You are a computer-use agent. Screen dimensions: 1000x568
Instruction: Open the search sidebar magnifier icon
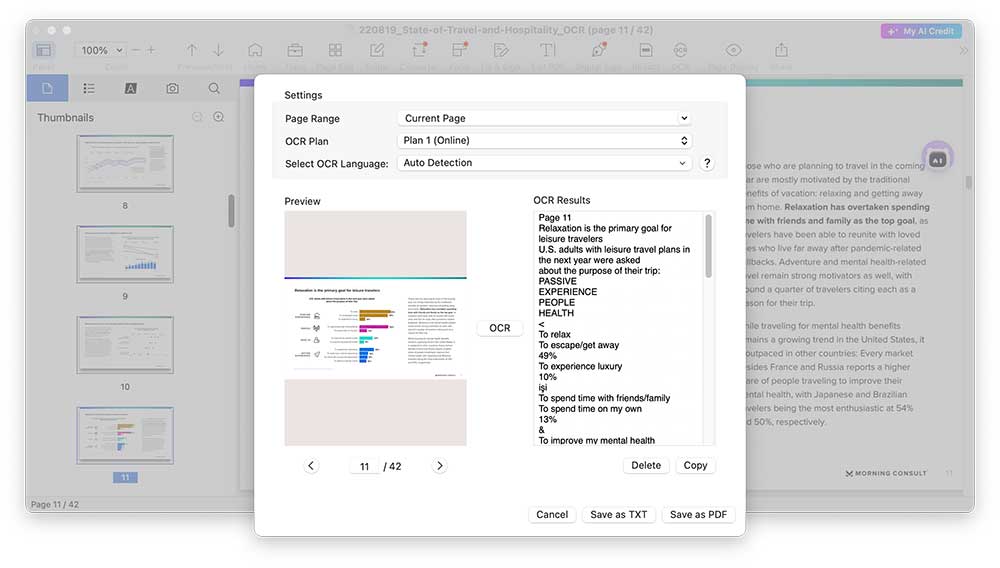(x=214, y=88)
